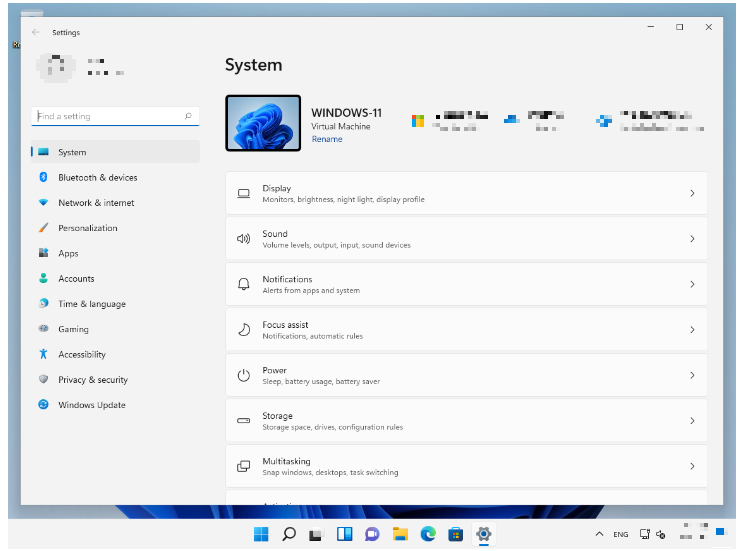Open Privacy & security section
This screenshot has width=738, height=551.
point(115,380)
